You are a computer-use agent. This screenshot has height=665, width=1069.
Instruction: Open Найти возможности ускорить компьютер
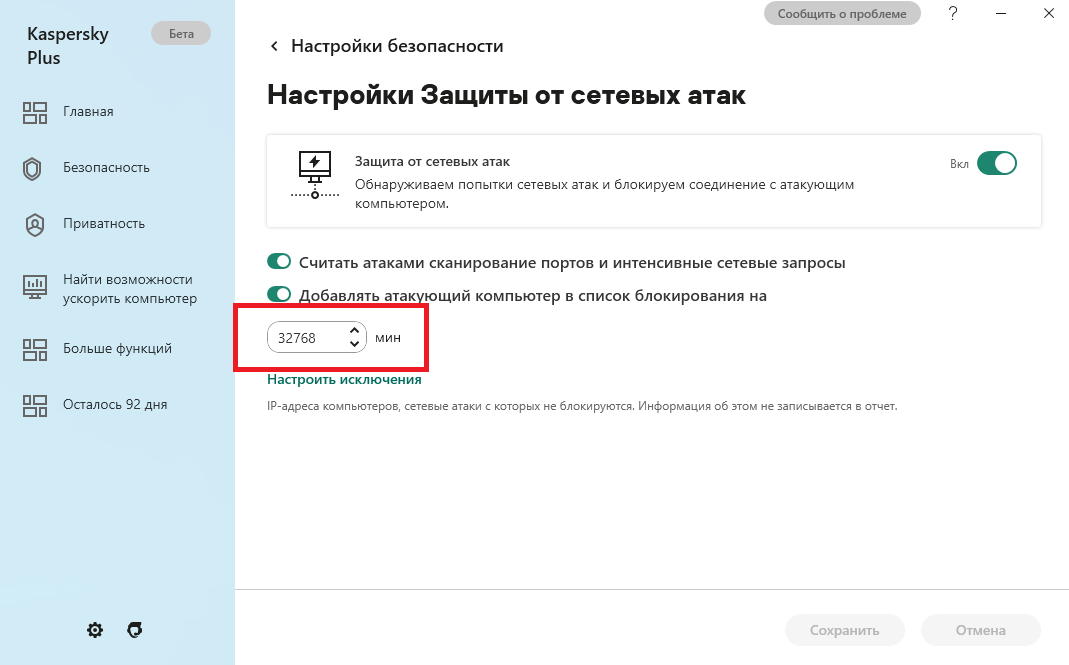(x=130, y=289)
